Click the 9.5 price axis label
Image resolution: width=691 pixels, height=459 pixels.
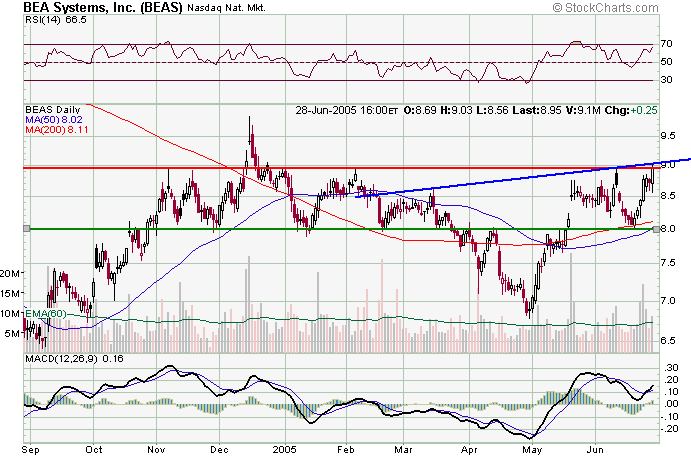(x=668, y=136)
